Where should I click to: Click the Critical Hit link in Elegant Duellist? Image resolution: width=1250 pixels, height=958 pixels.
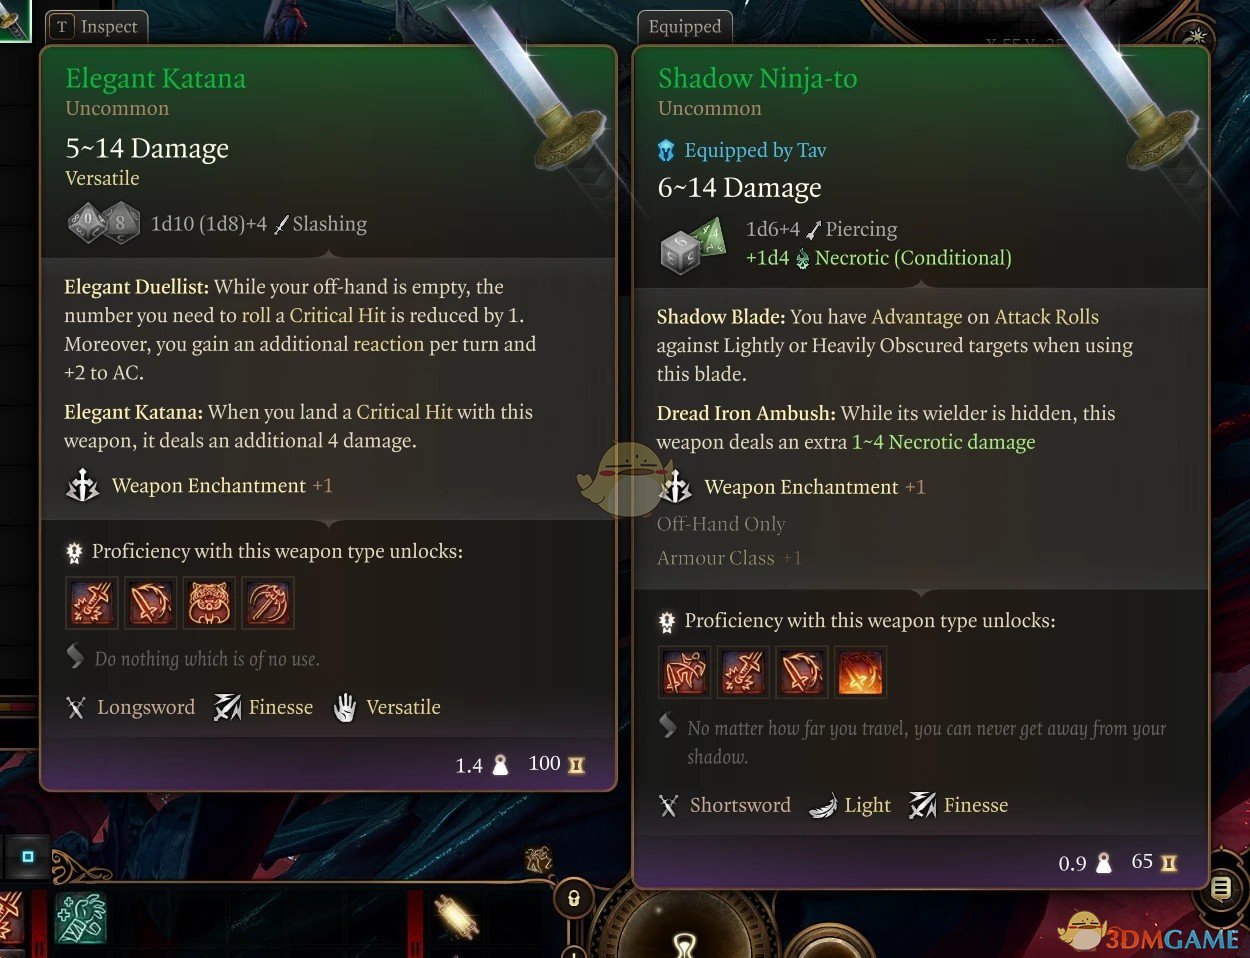coord(337,315)
